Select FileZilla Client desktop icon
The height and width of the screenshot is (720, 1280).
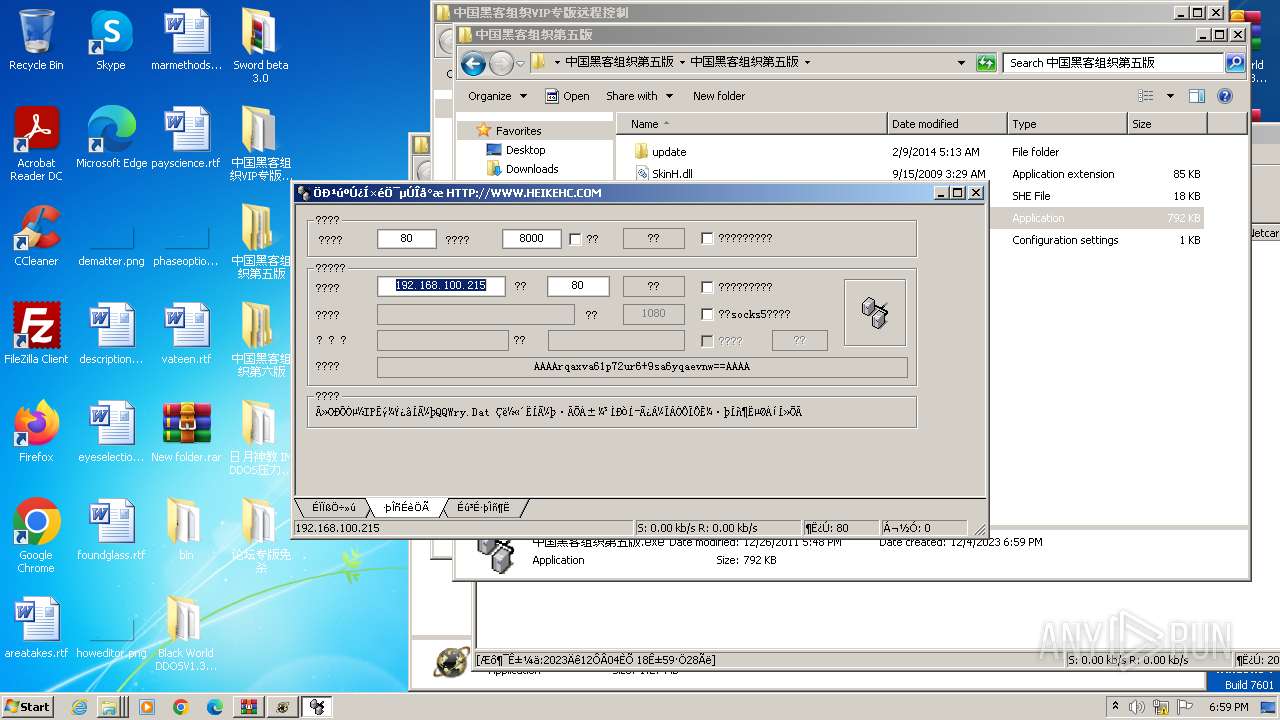[x=36, y=333]
